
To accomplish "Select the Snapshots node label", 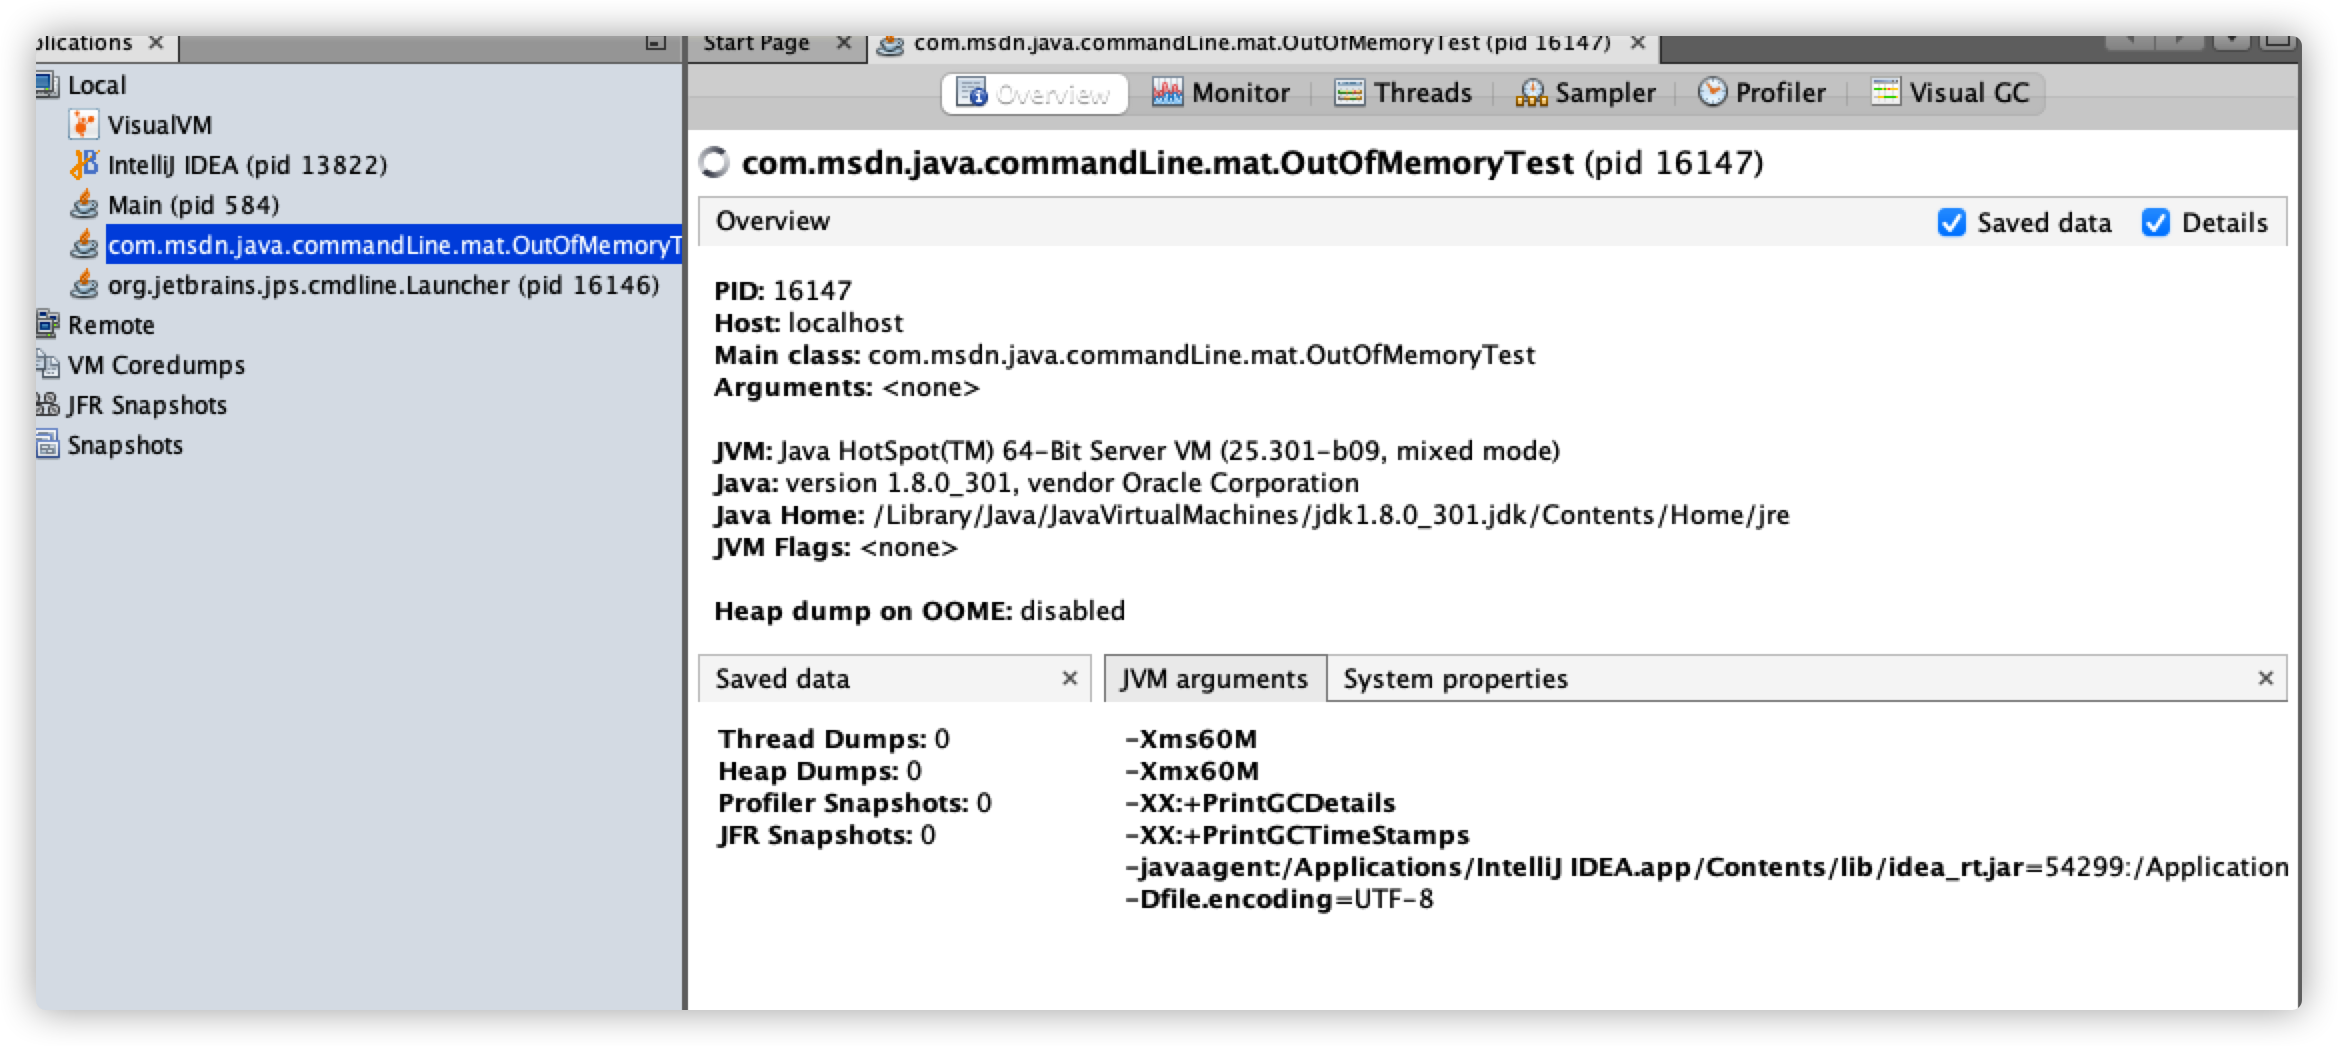I will 125,445.
